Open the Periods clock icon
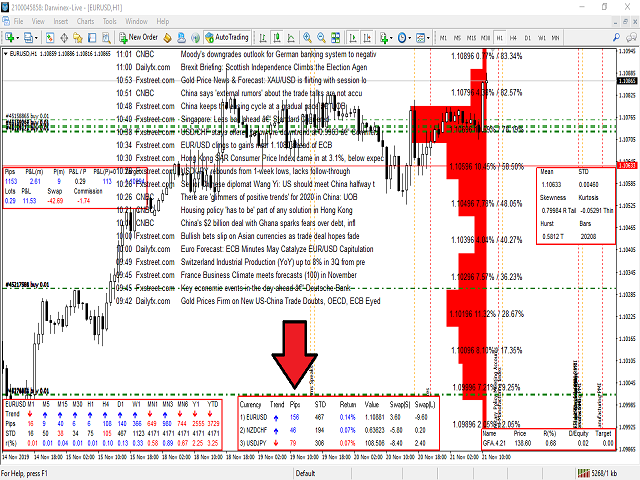Screen dimensions: 640x480 click(402, 38)
